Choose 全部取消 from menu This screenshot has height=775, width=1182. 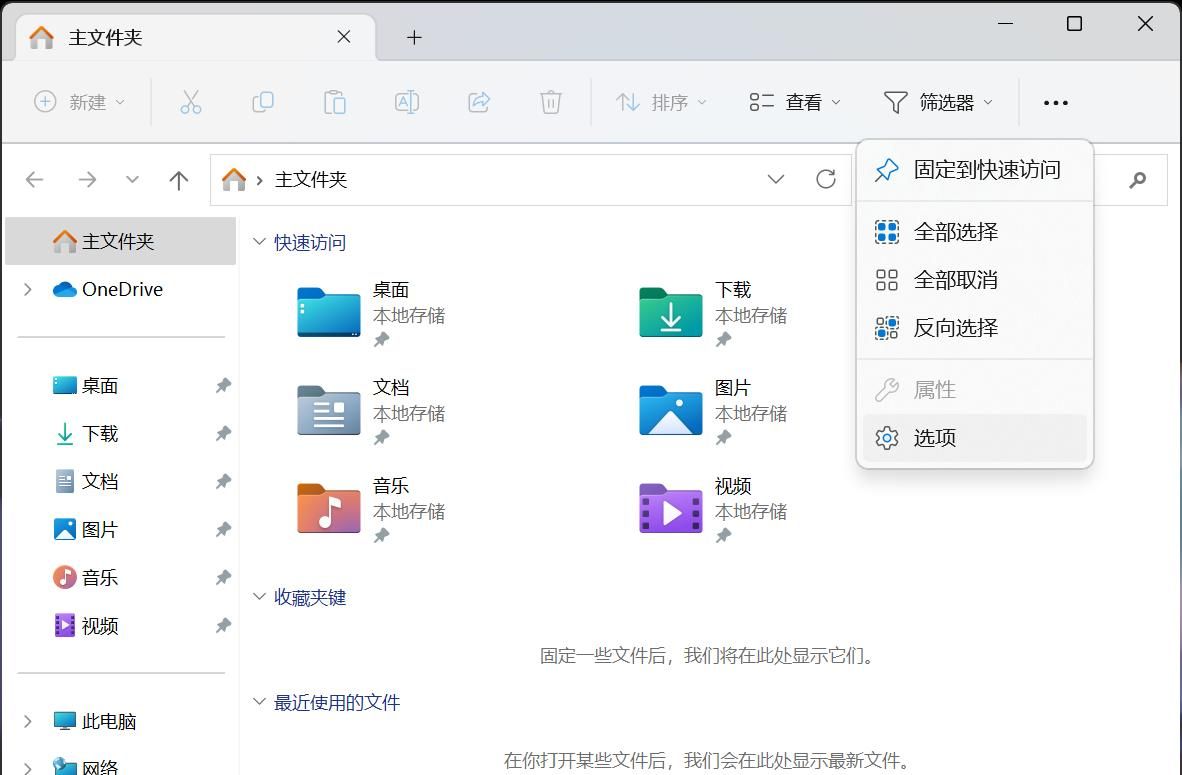pyautogui.click(x=975, y=280)
